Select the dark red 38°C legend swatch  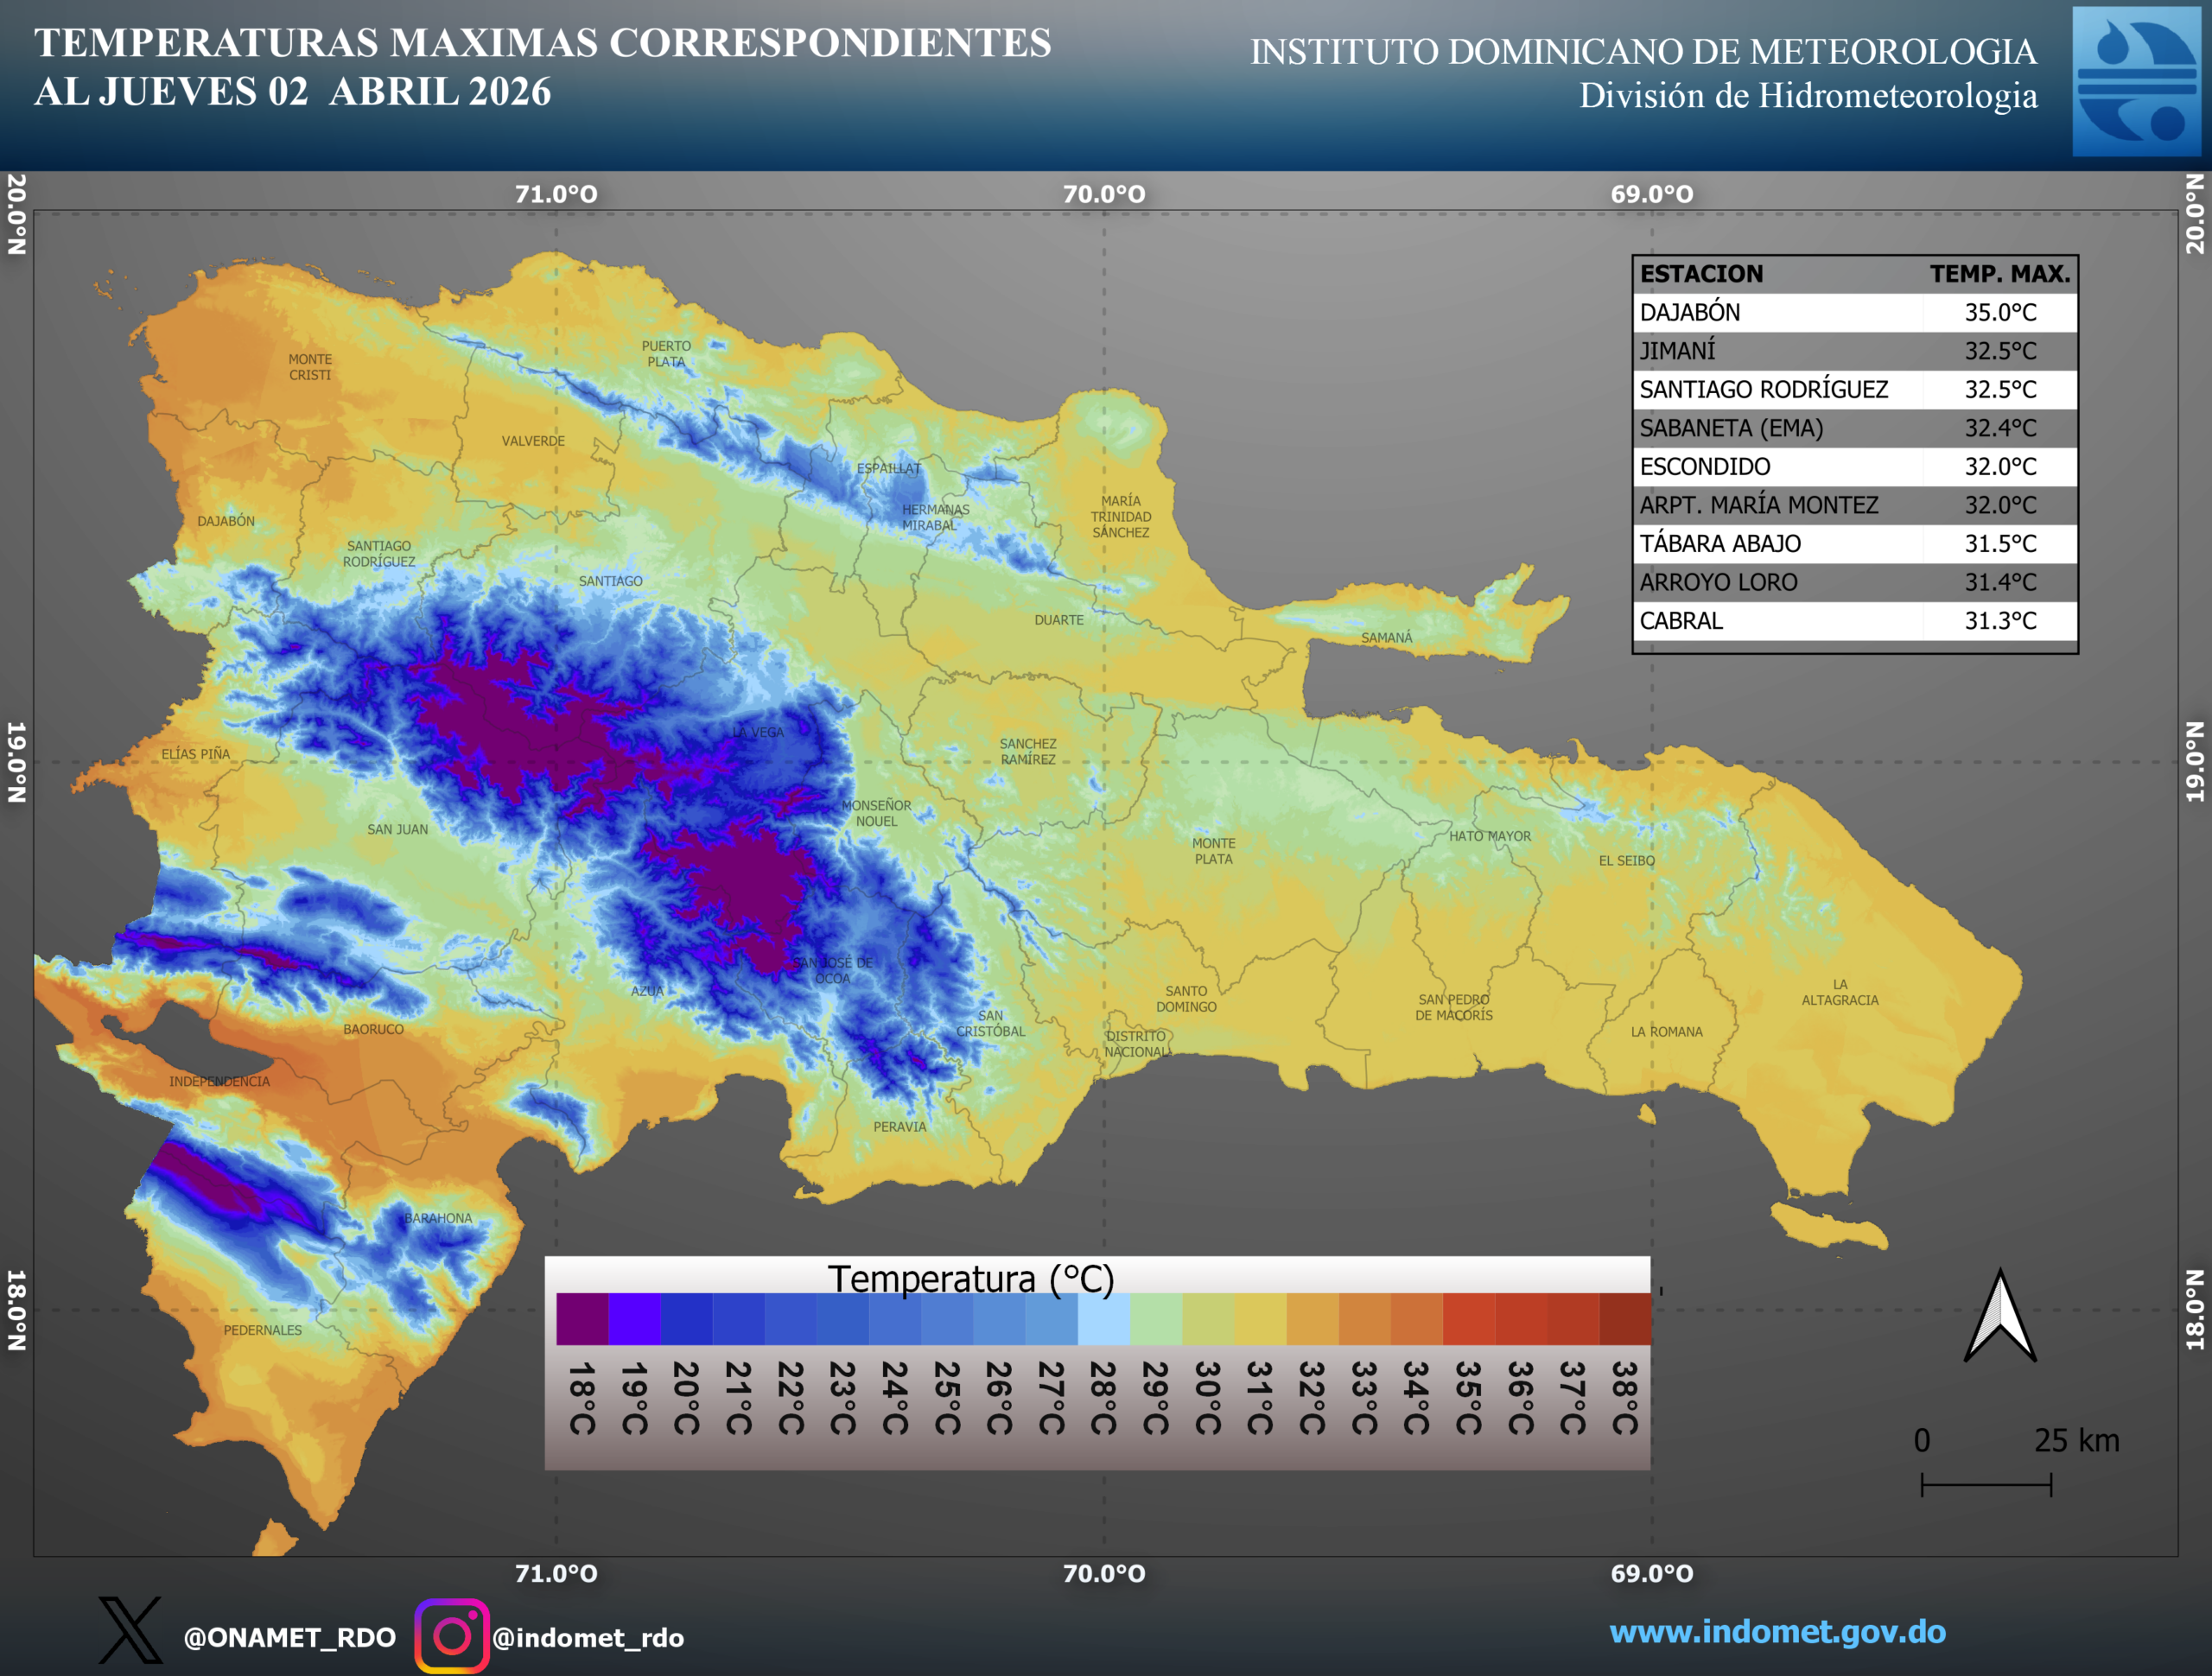tap(1625, 1319)
